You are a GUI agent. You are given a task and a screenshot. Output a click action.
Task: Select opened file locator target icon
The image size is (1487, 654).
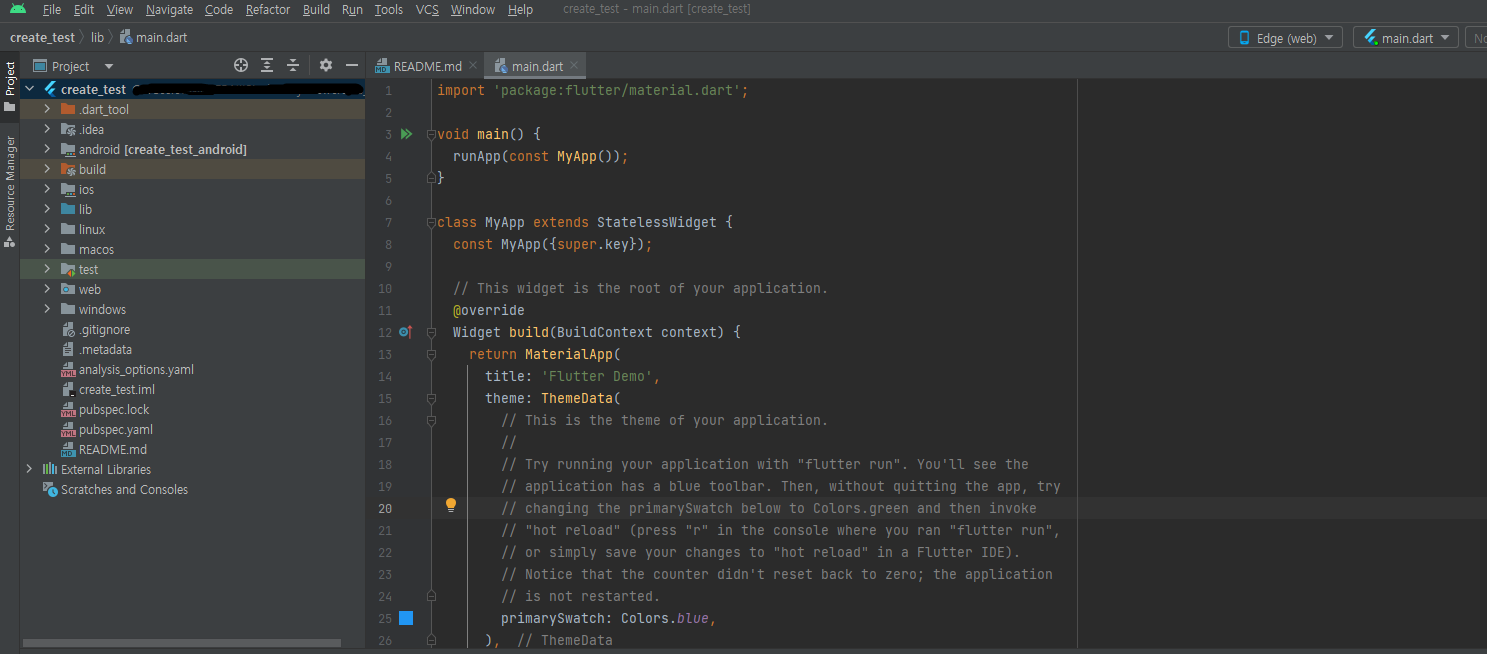(241, 65)
